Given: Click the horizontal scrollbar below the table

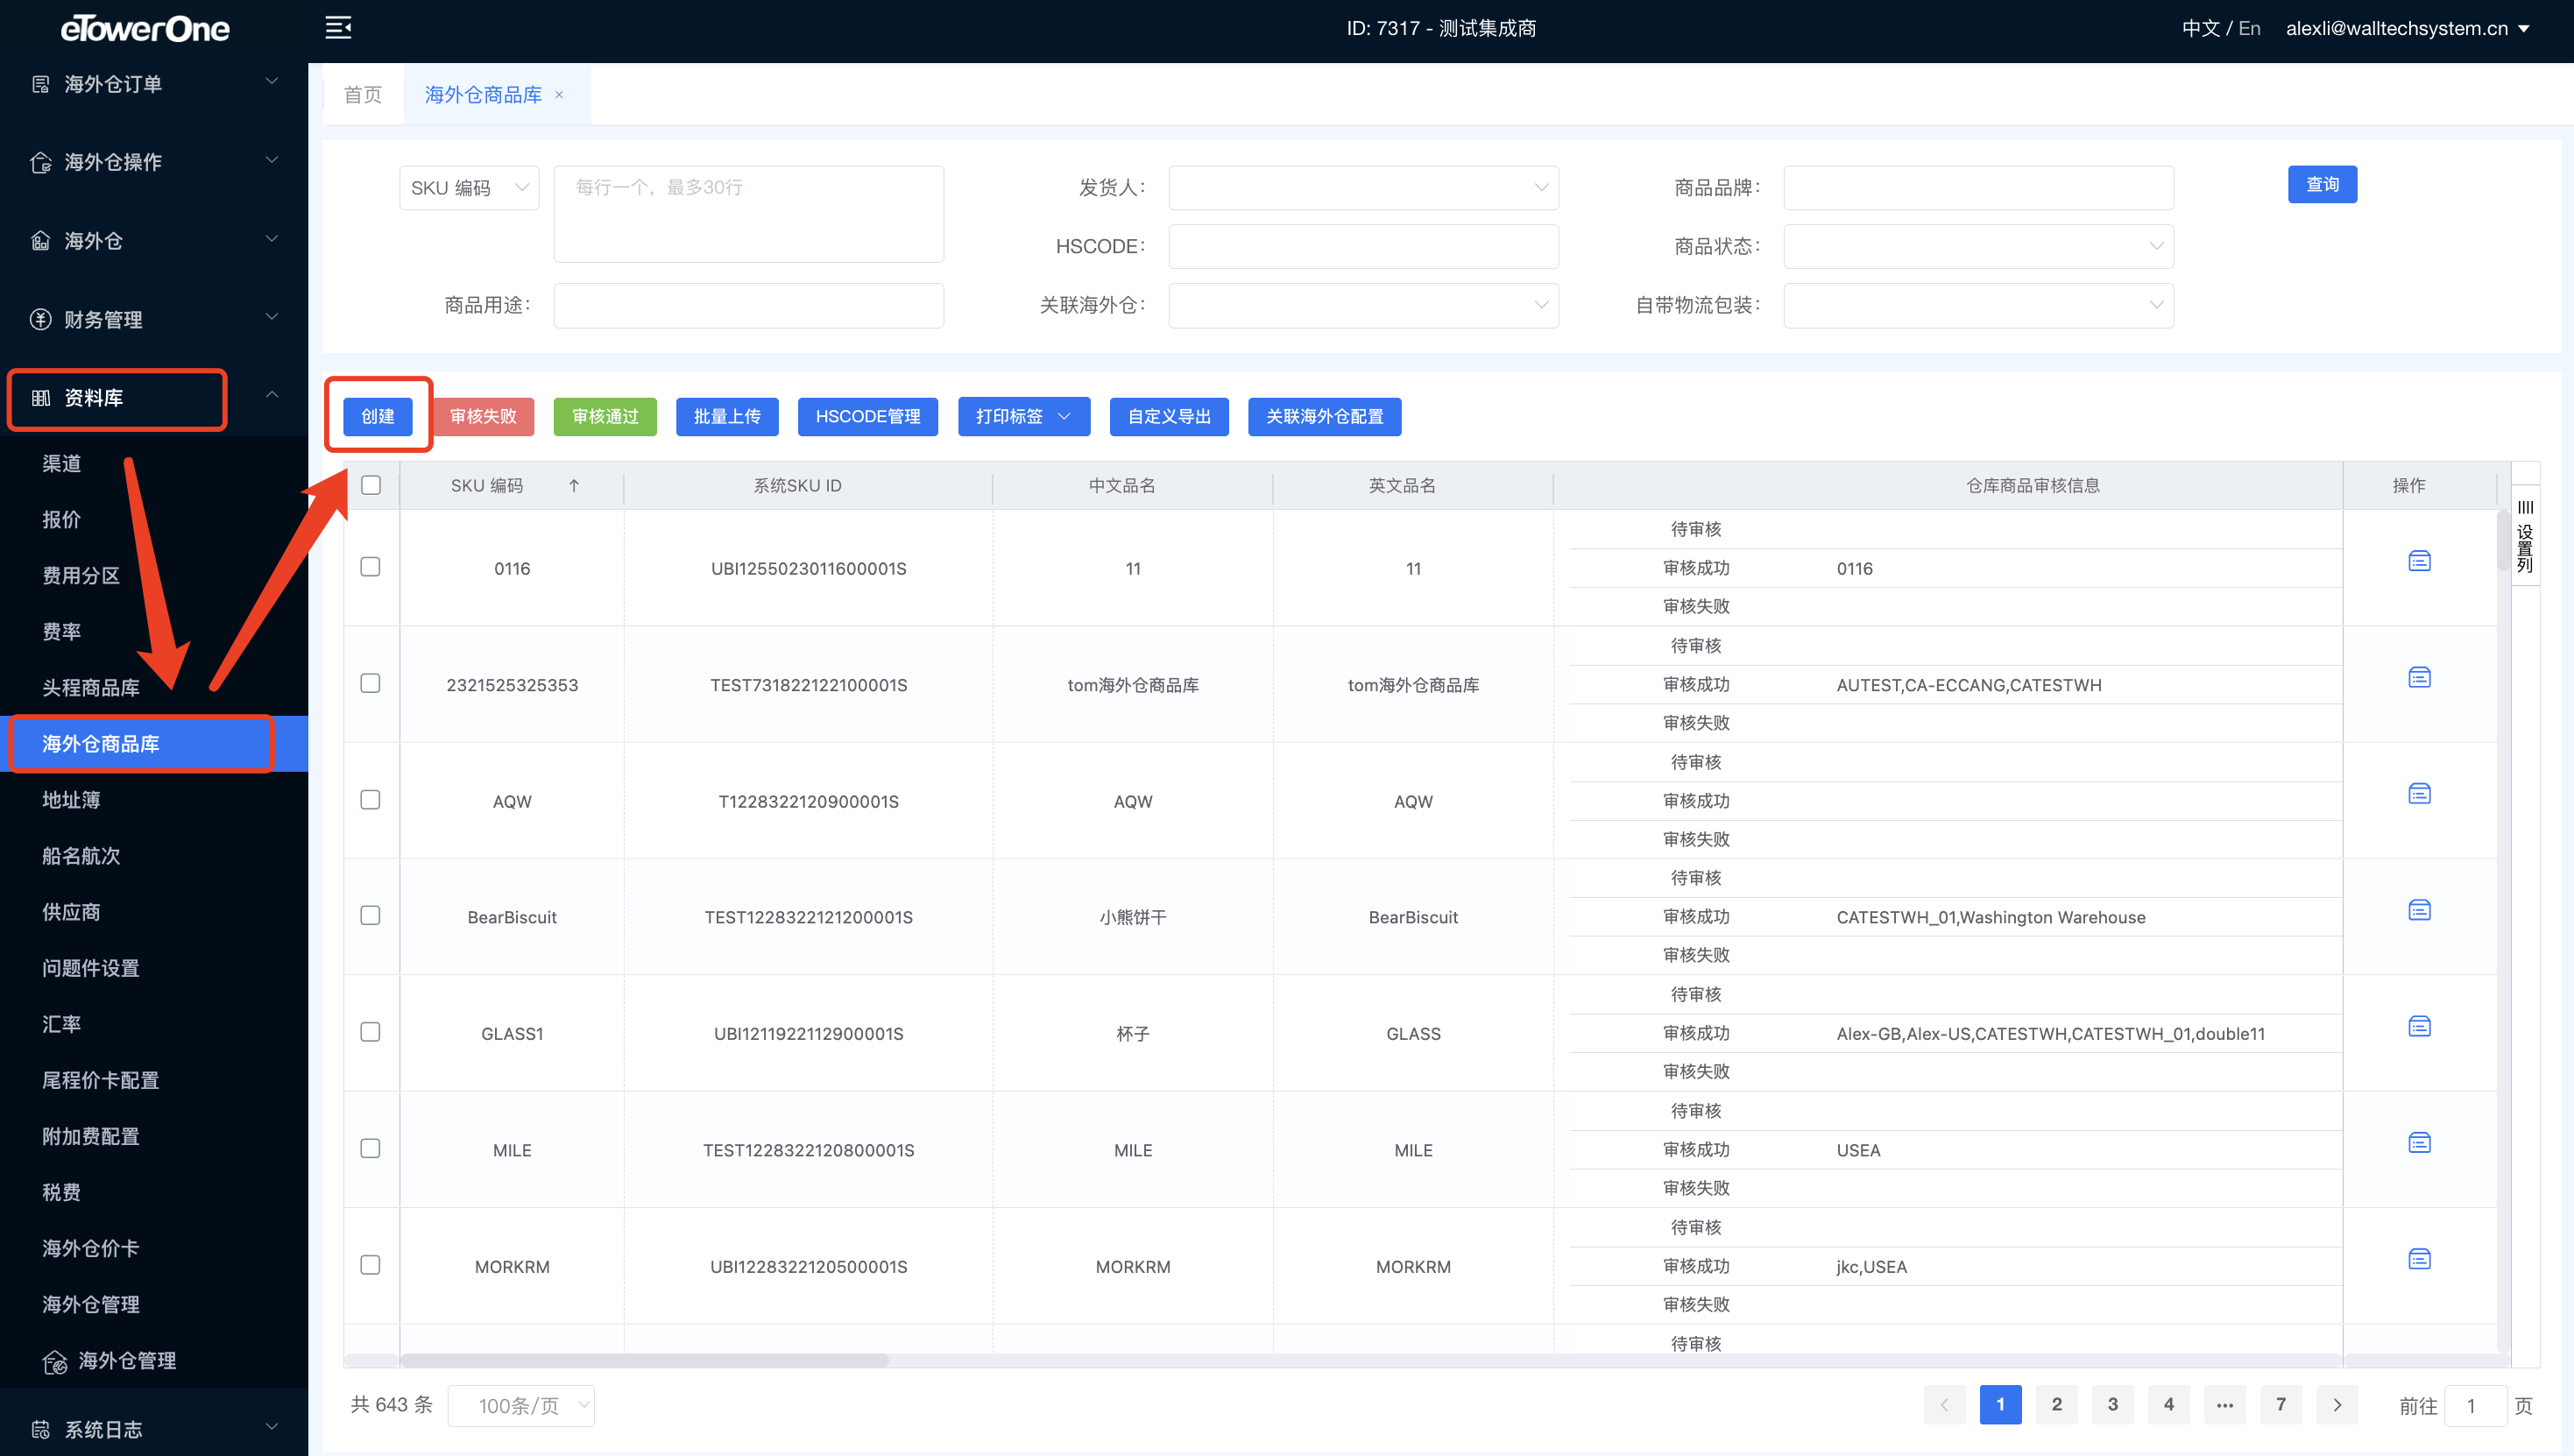Looking at the screenshot, I should (x=645, y=1360).
